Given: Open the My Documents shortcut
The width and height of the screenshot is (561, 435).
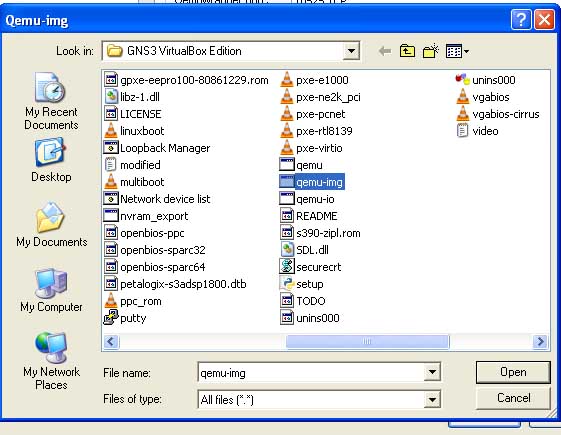Looking at the screenshot, I should click(51, 224).
